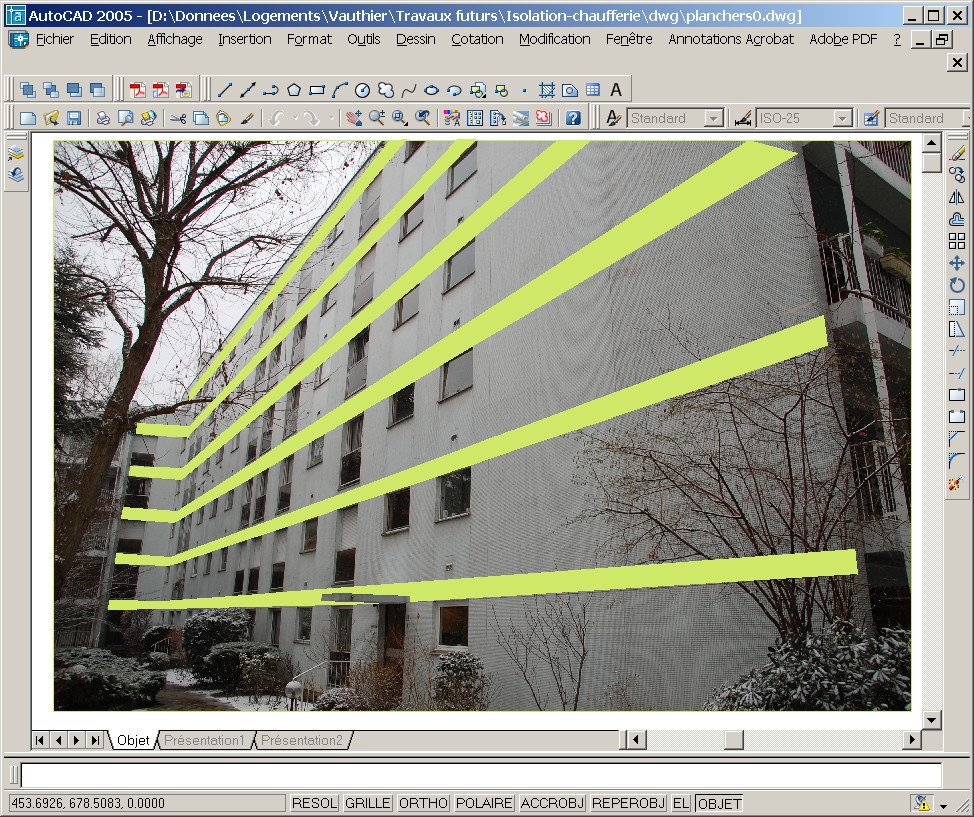Click horizontal scrollbar right arrow
Screen dimensions: 974x817
(x=911, y=739)
